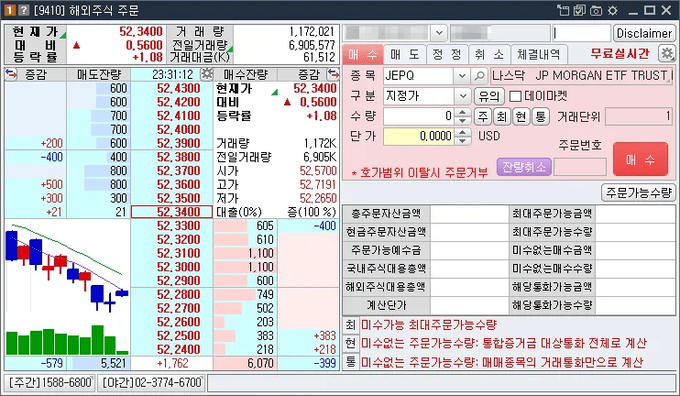The width and height of the screenshot is (680, 396).
Task: Click the password field left of Disclaimer
Action: (582, 33)
